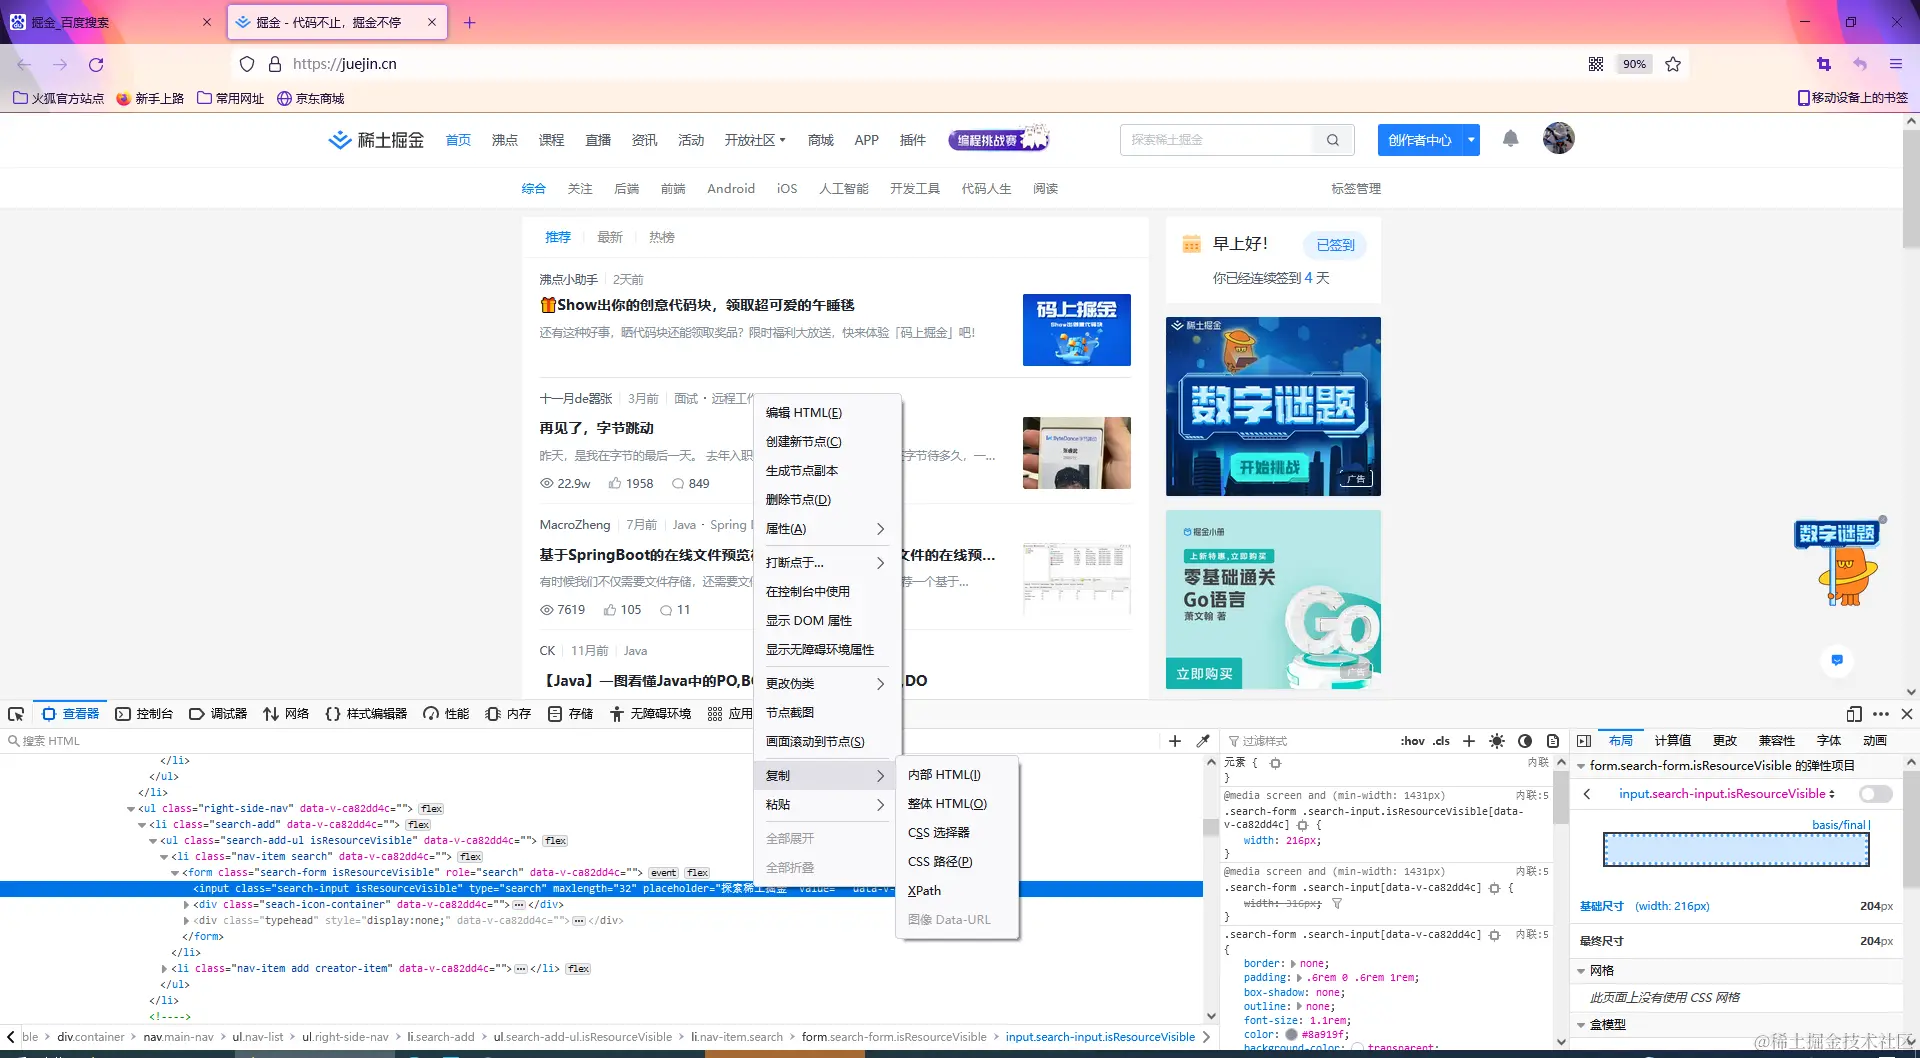Click the screenshot icon in the address bar
This screenshot has height=1058, width=1920.
(1823, 63)
